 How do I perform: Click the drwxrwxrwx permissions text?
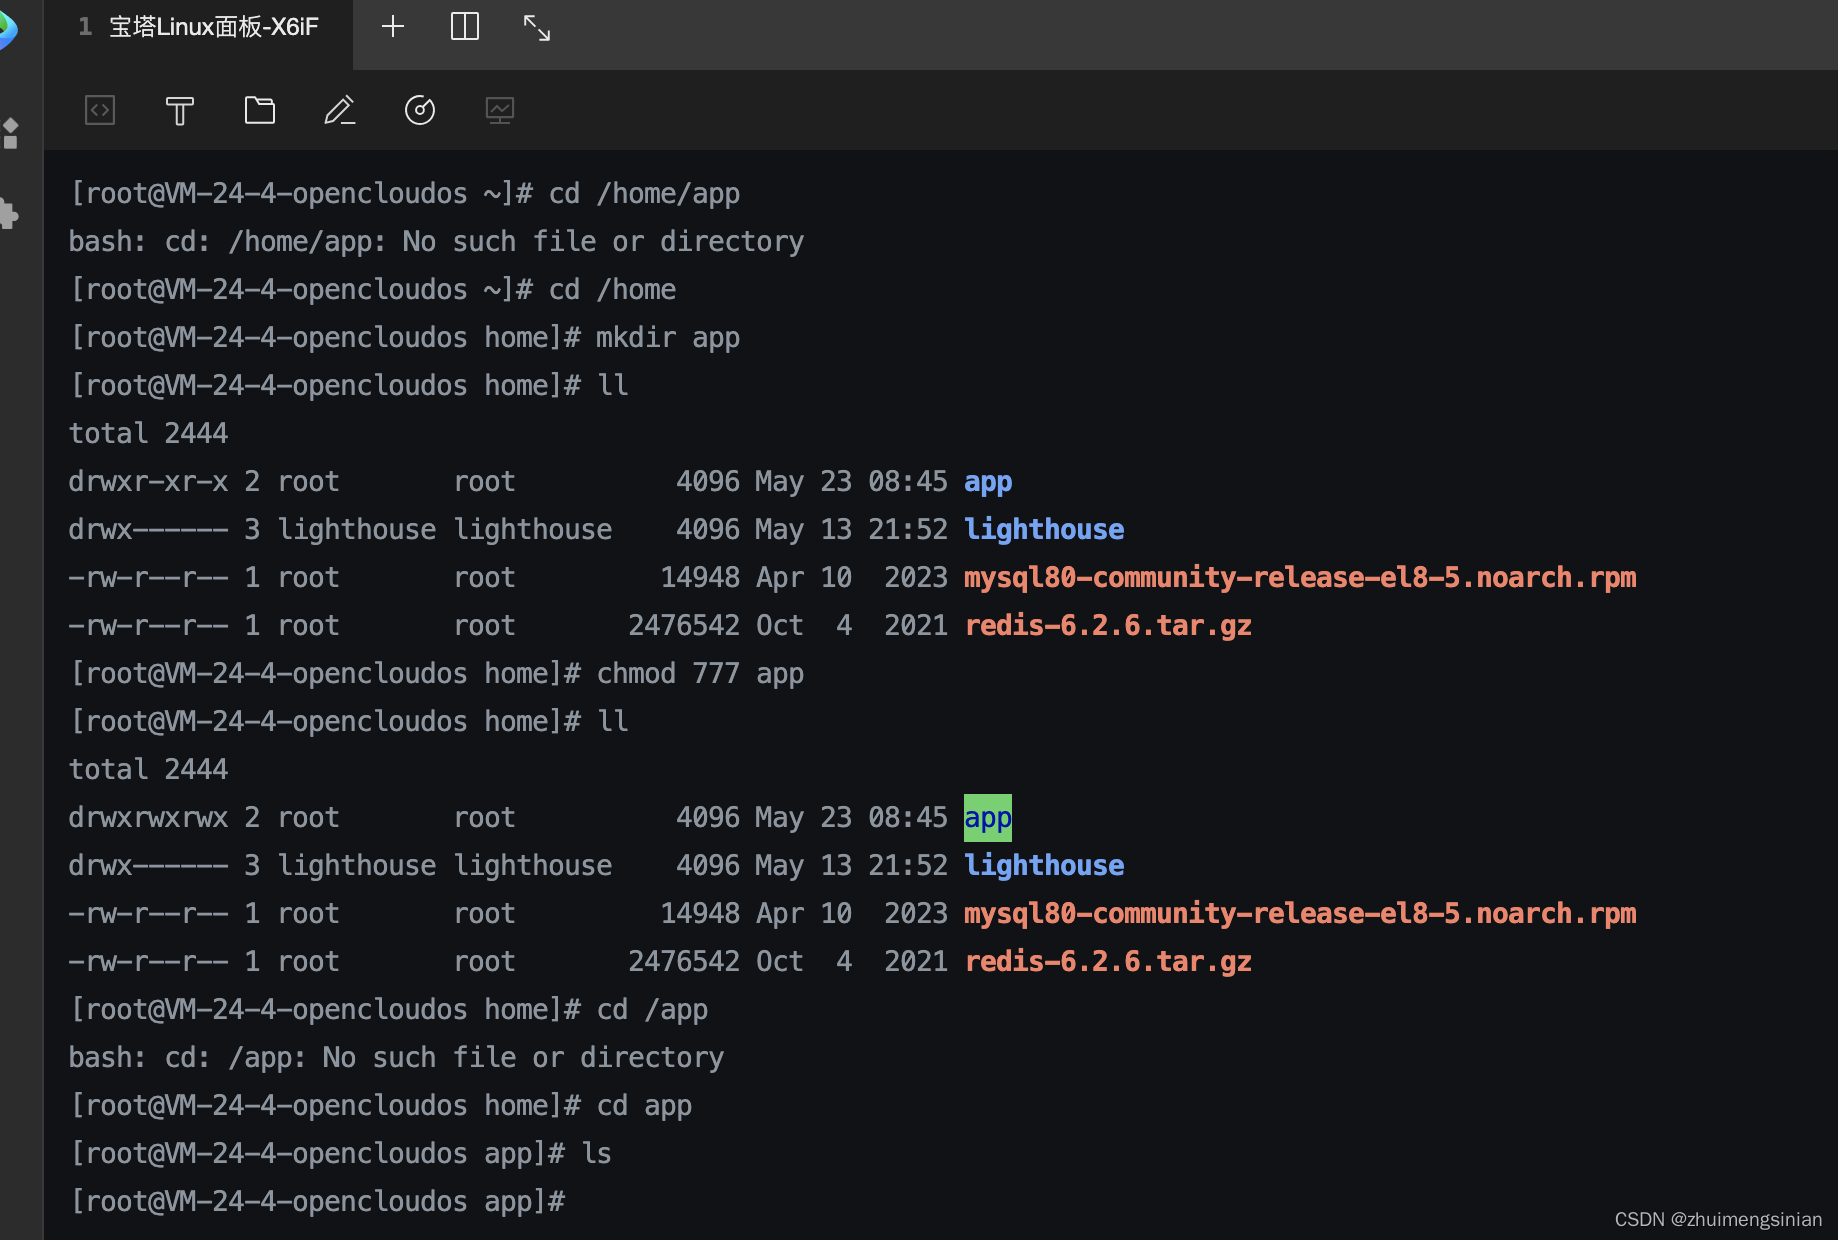(x=148, y=817)
